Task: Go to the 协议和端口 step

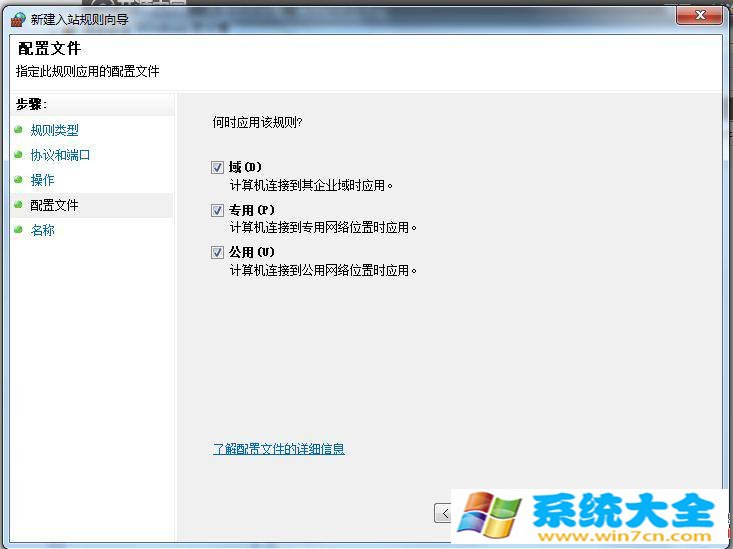Action: pos(60,155)
